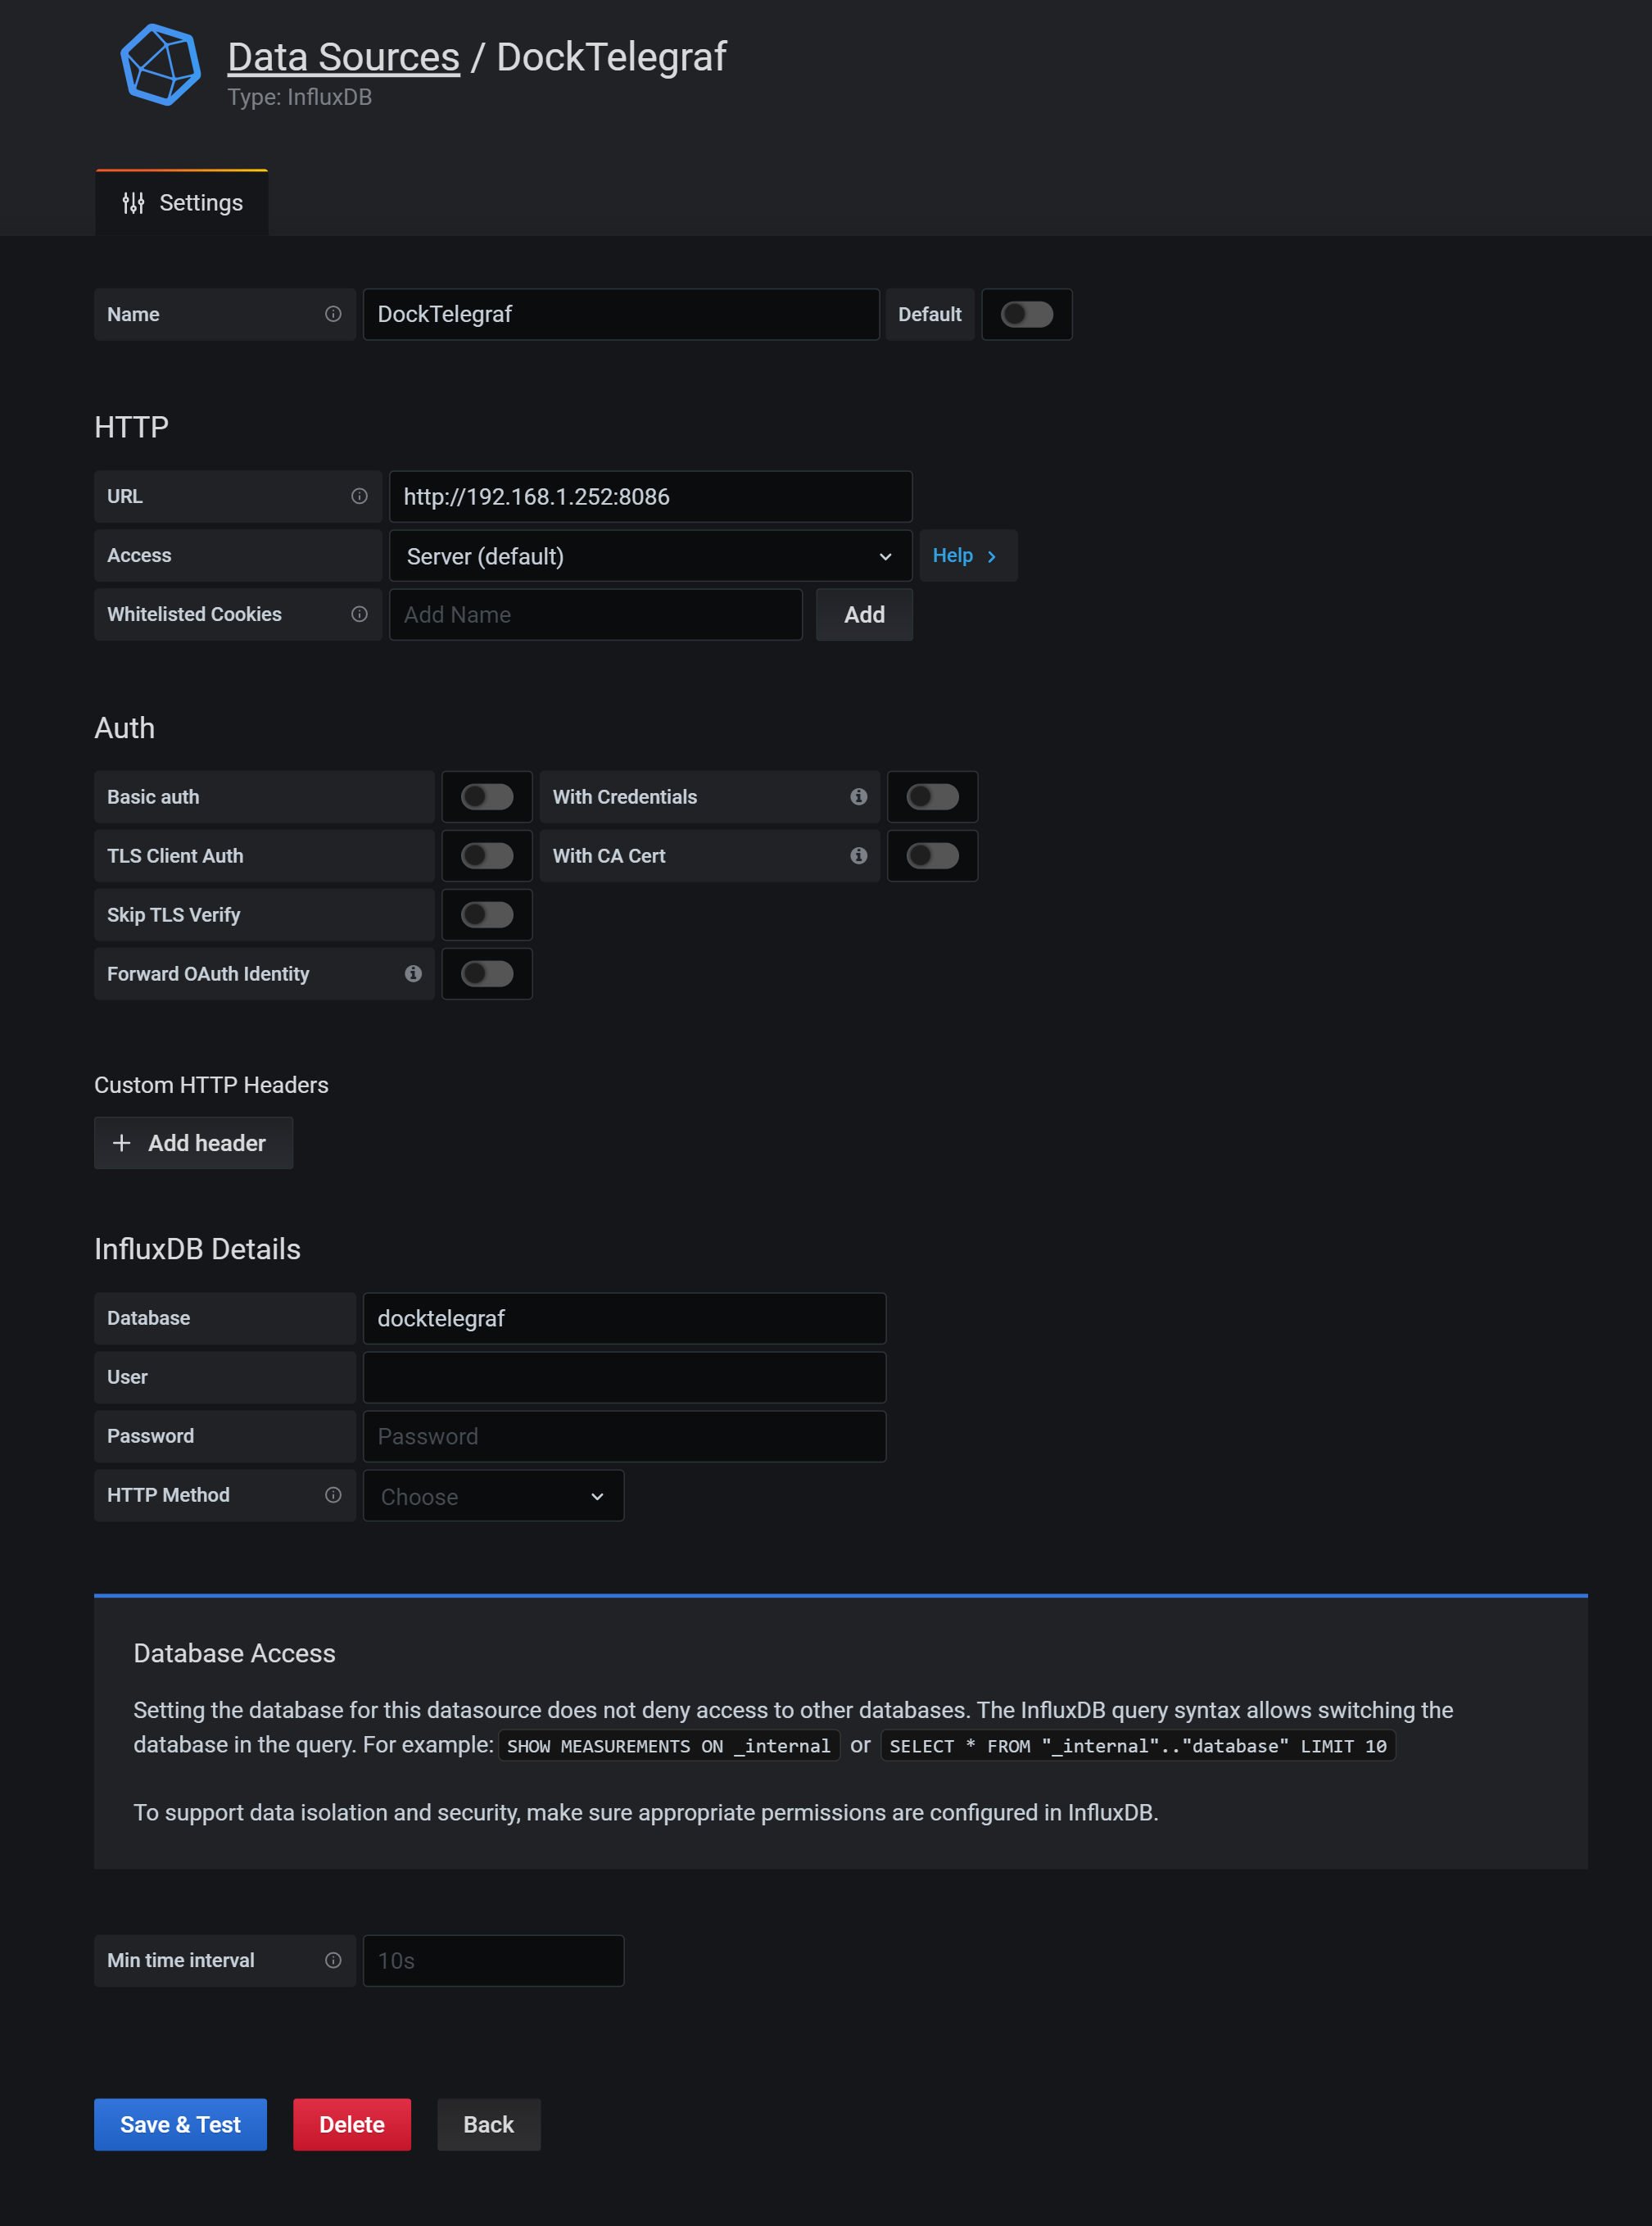Viewport: 1652px width, 2226px height.
Task: Open the HTTP Method Choose dropdown
Action: 493,1496
